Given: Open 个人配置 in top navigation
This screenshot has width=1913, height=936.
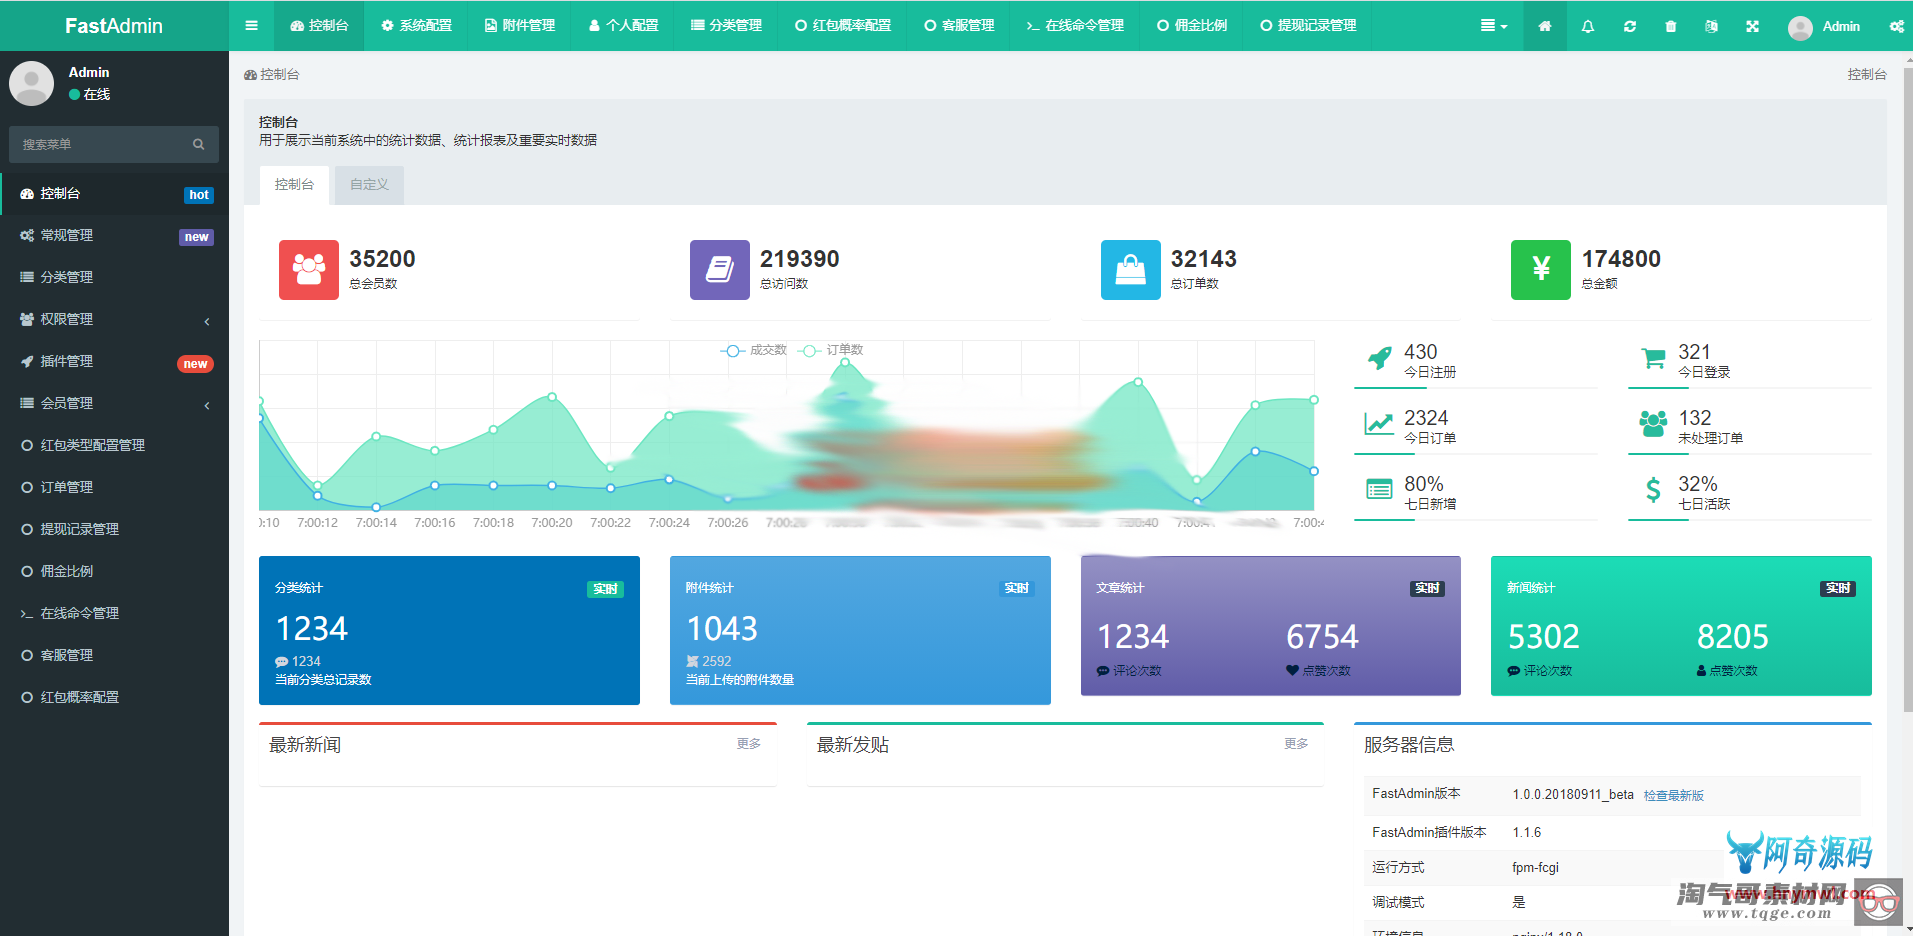Looking at the screenshot, I should click(x=623, y=26).
